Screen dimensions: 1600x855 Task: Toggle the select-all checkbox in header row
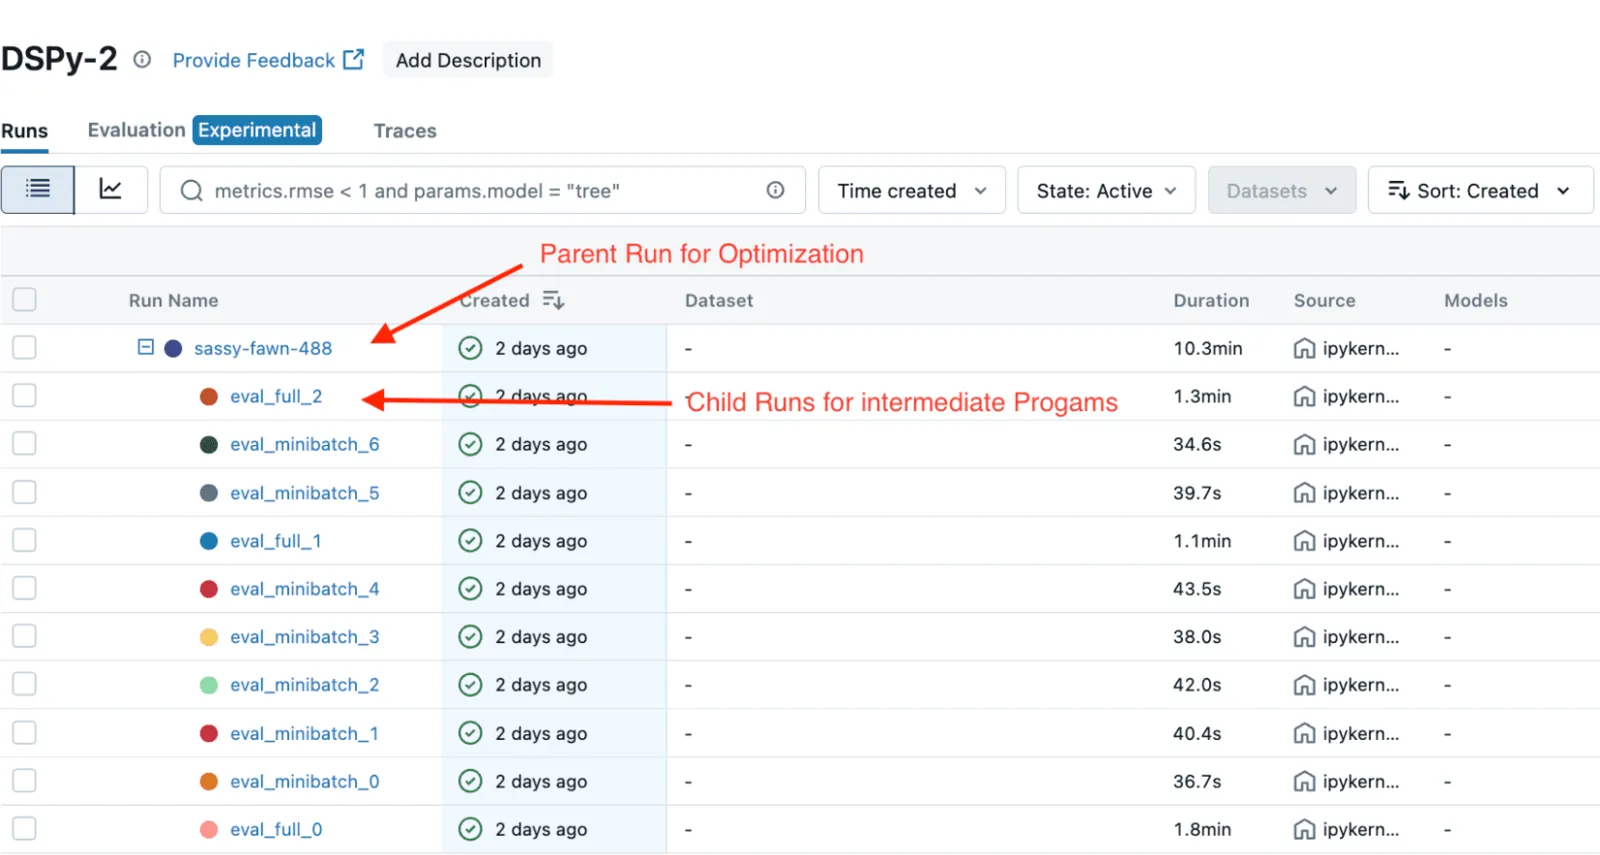point(24,299)
